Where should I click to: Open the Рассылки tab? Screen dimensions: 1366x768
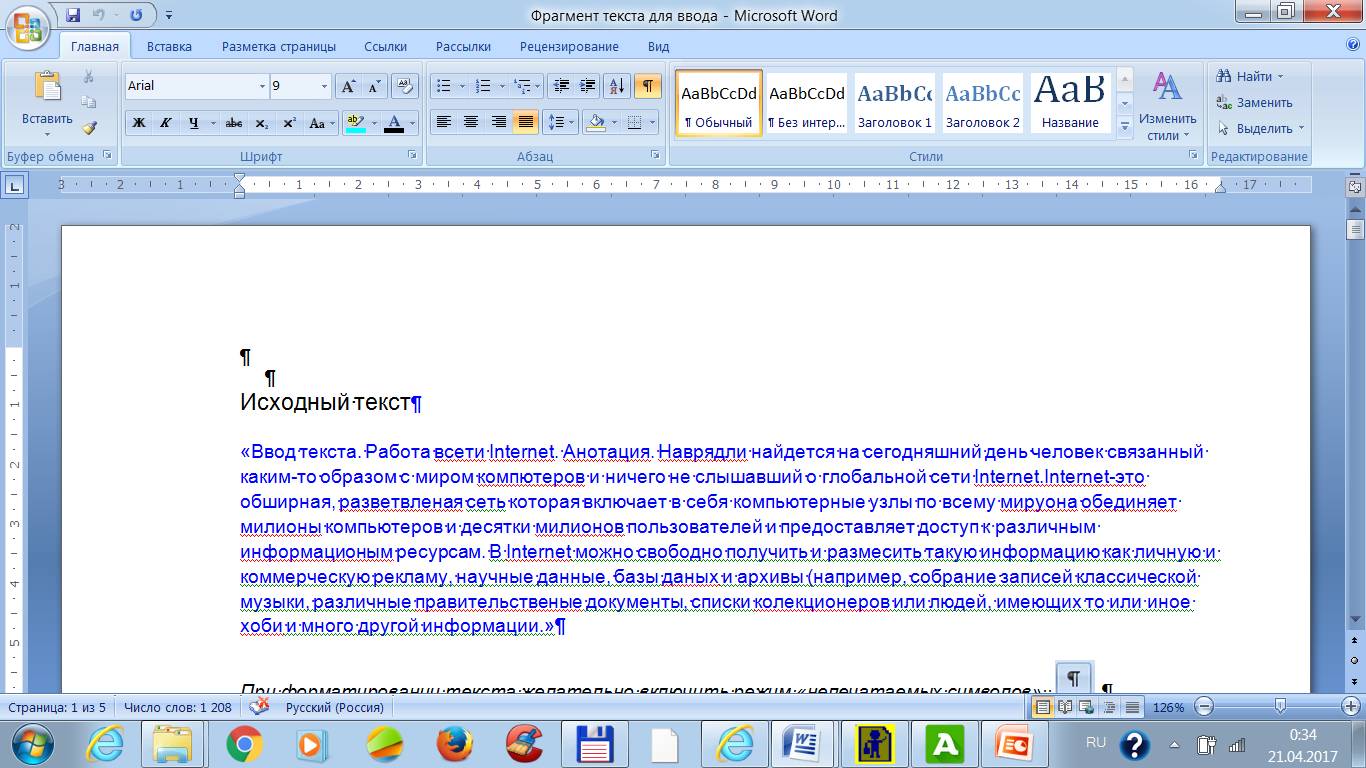click(463, 46)
